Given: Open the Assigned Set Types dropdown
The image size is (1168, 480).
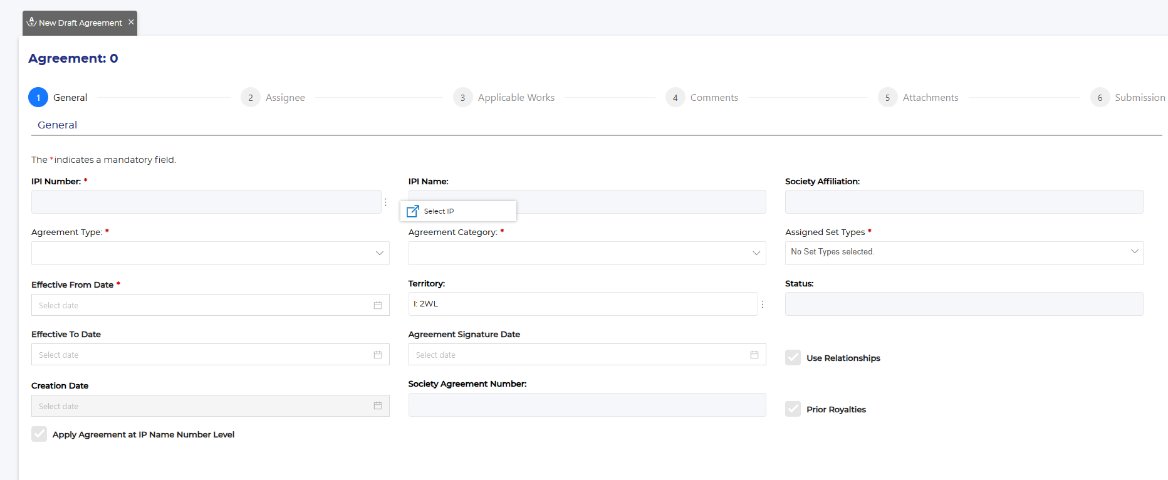Looking at the screenshot, I should point(964,252).
